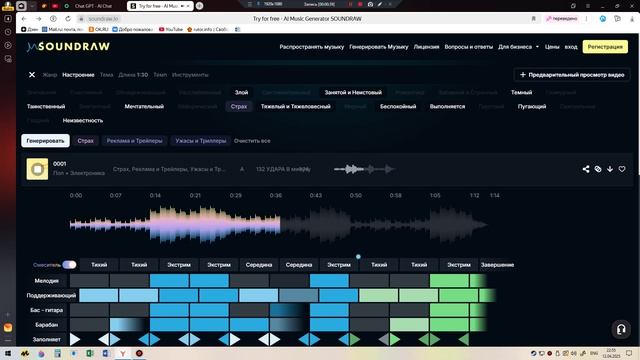Open Тема filter tab

coord(106,75)
